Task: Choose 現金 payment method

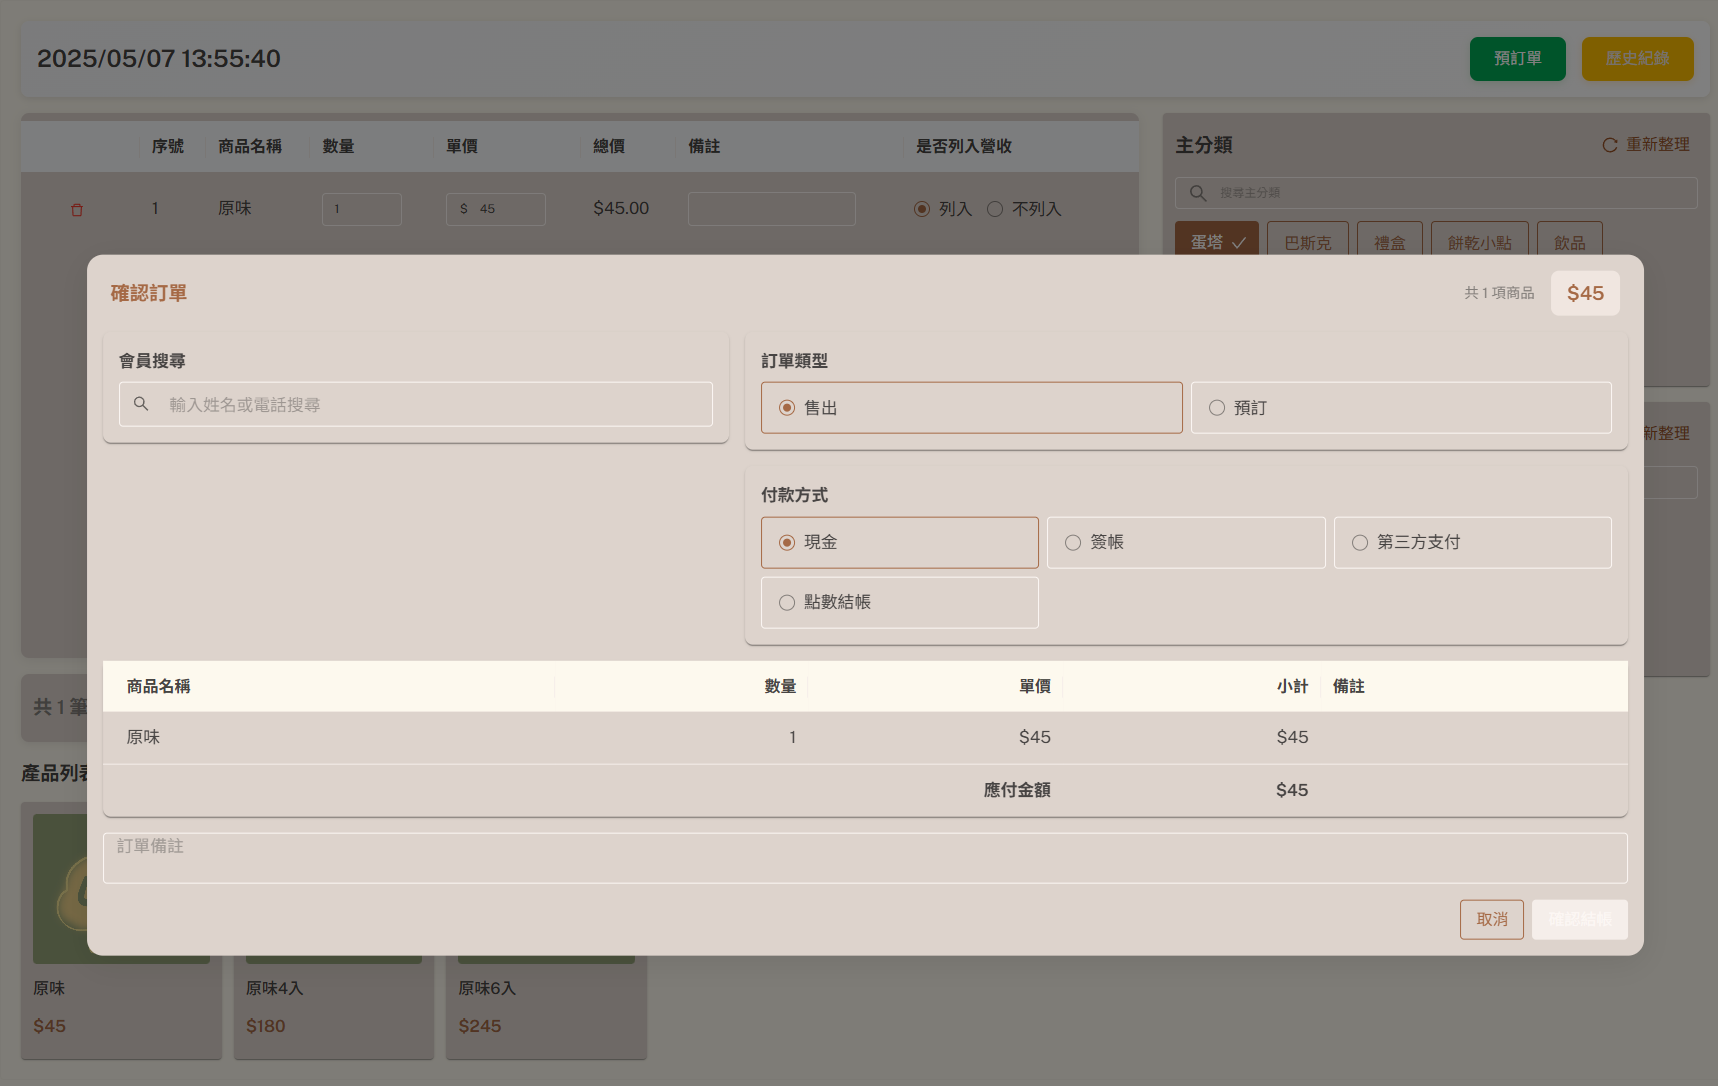Action: (x=899, y=542)
